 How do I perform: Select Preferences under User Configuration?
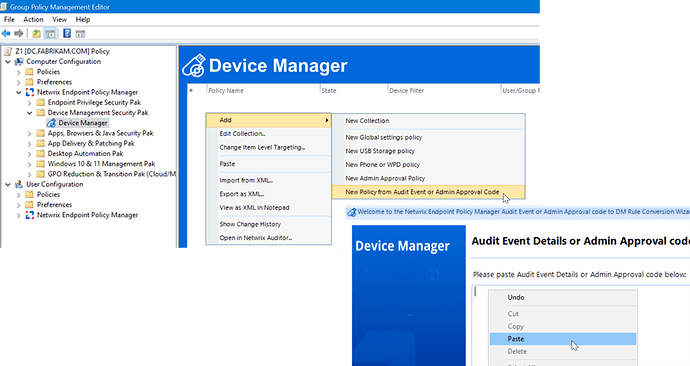(x=54, y=205)
